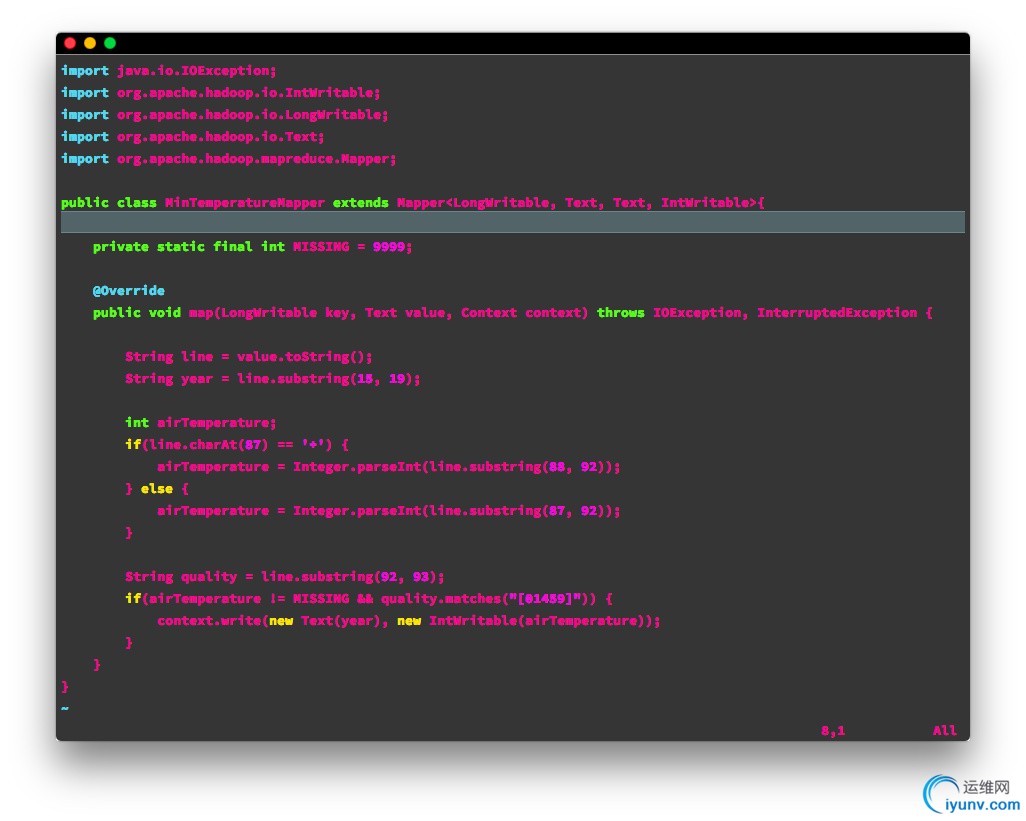Click the MISSING constant declaration
This screenshot has width=1026, height=821.
coord(253,247)
